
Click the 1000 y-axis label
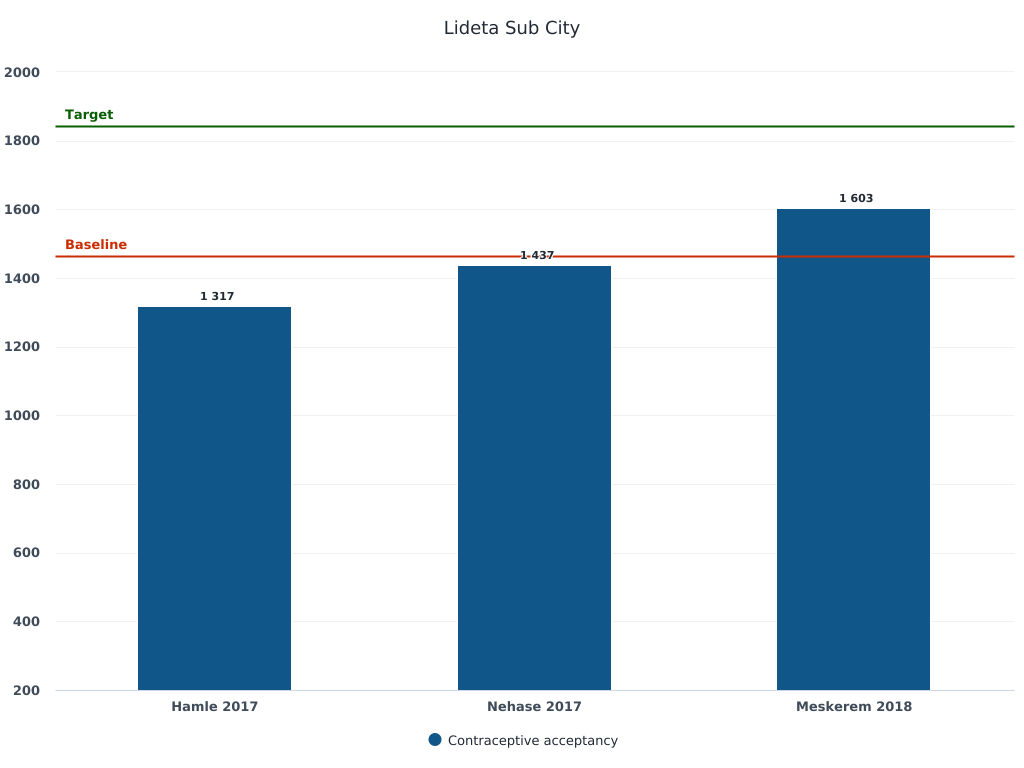pyautogui.click(x=22, y=416)
